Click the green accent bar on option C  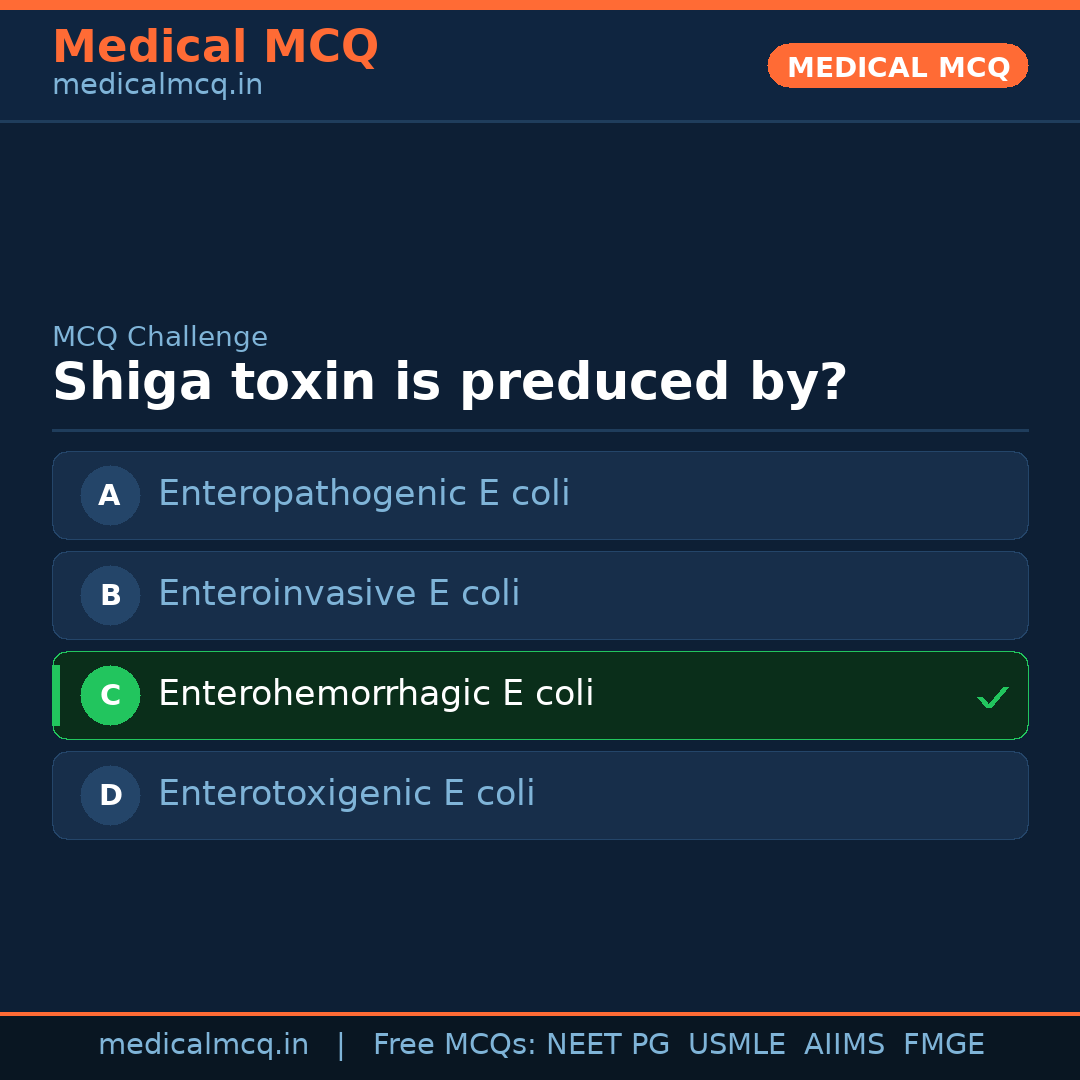pos(56,695)
